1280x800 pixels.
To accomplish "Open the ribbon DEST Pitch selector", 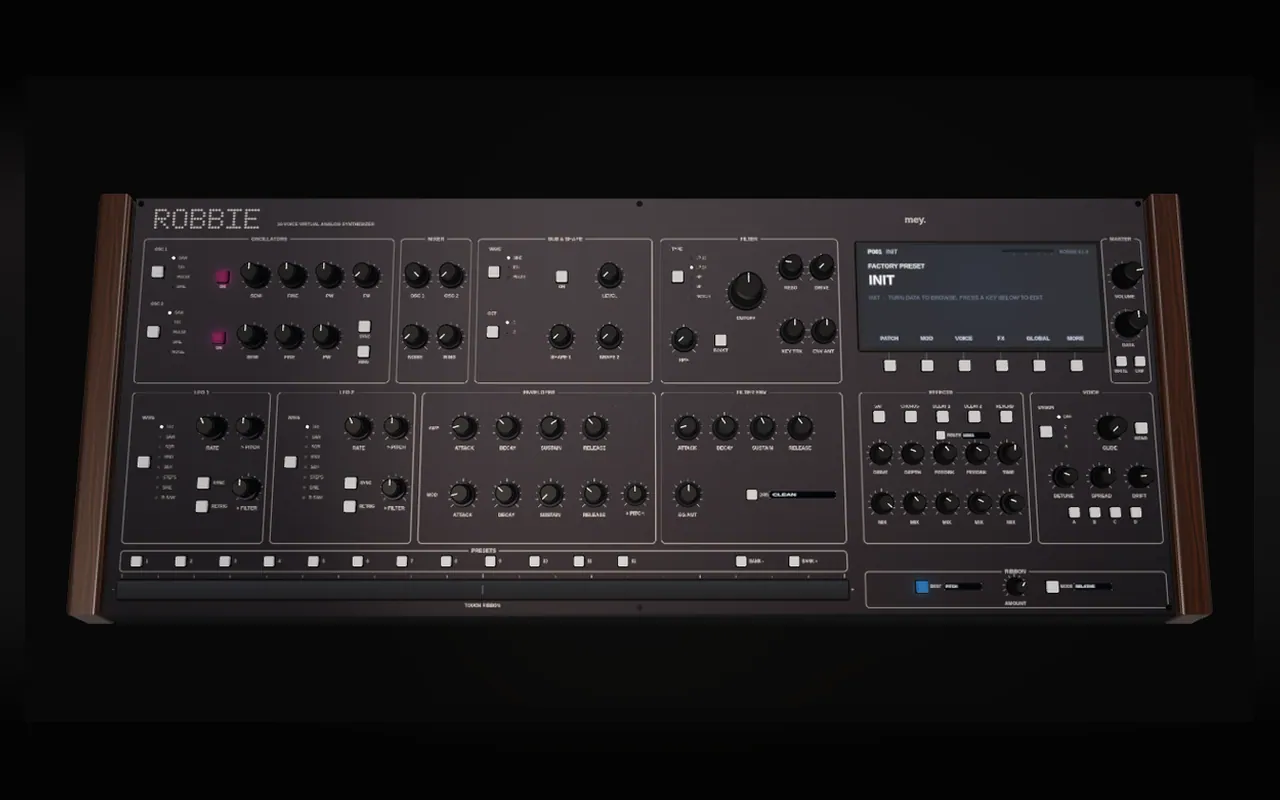I will tap(962, 587).
